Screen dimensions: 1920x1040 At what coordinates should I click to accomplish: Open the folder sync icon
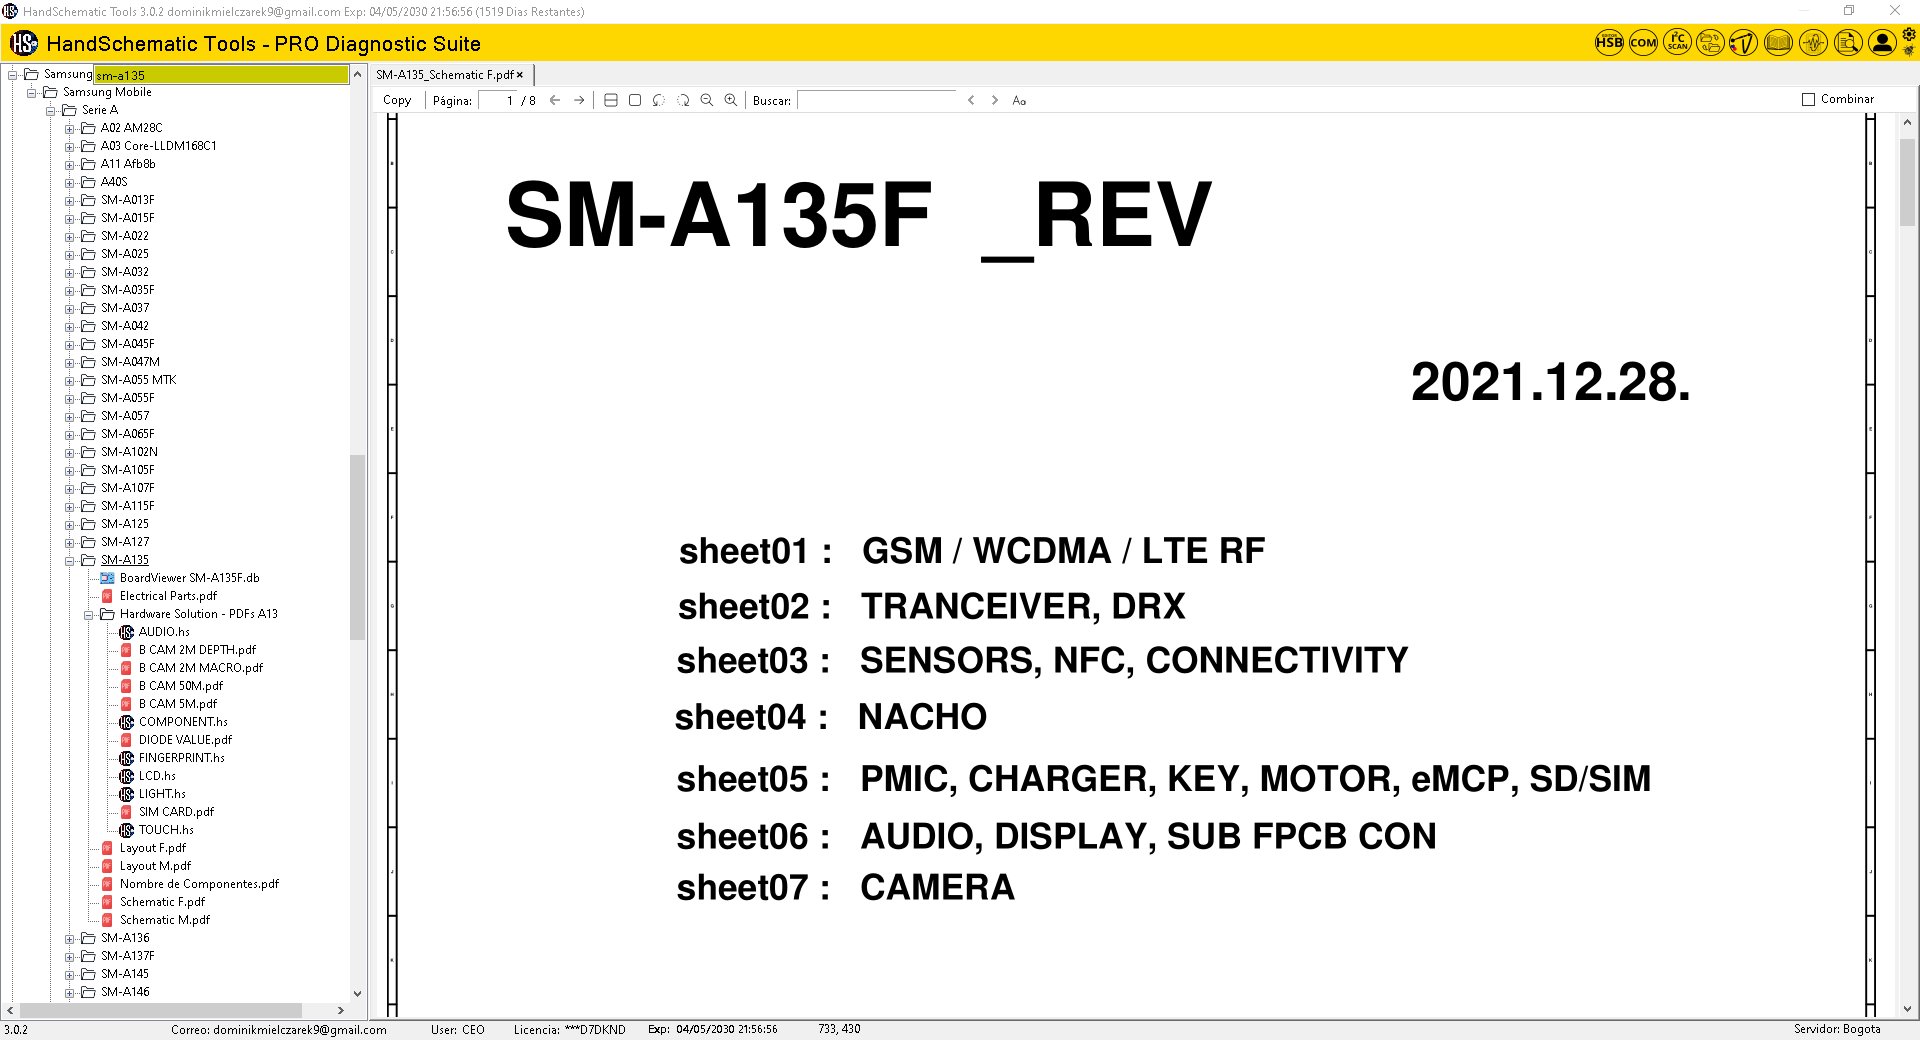(x=1711, y=43)
